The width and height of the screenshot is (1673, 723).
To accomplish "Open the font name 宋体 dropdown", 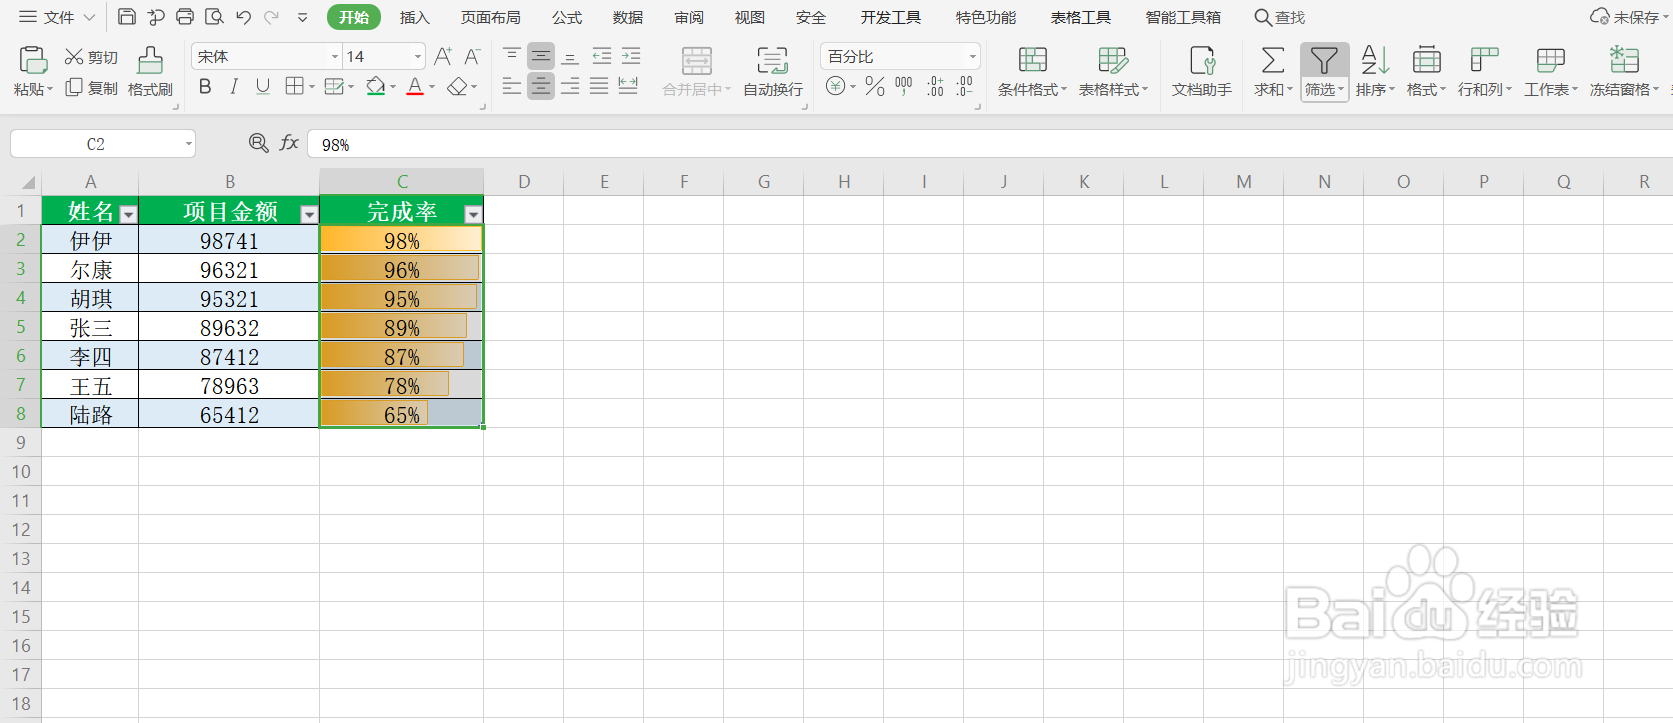I will 335,57.
